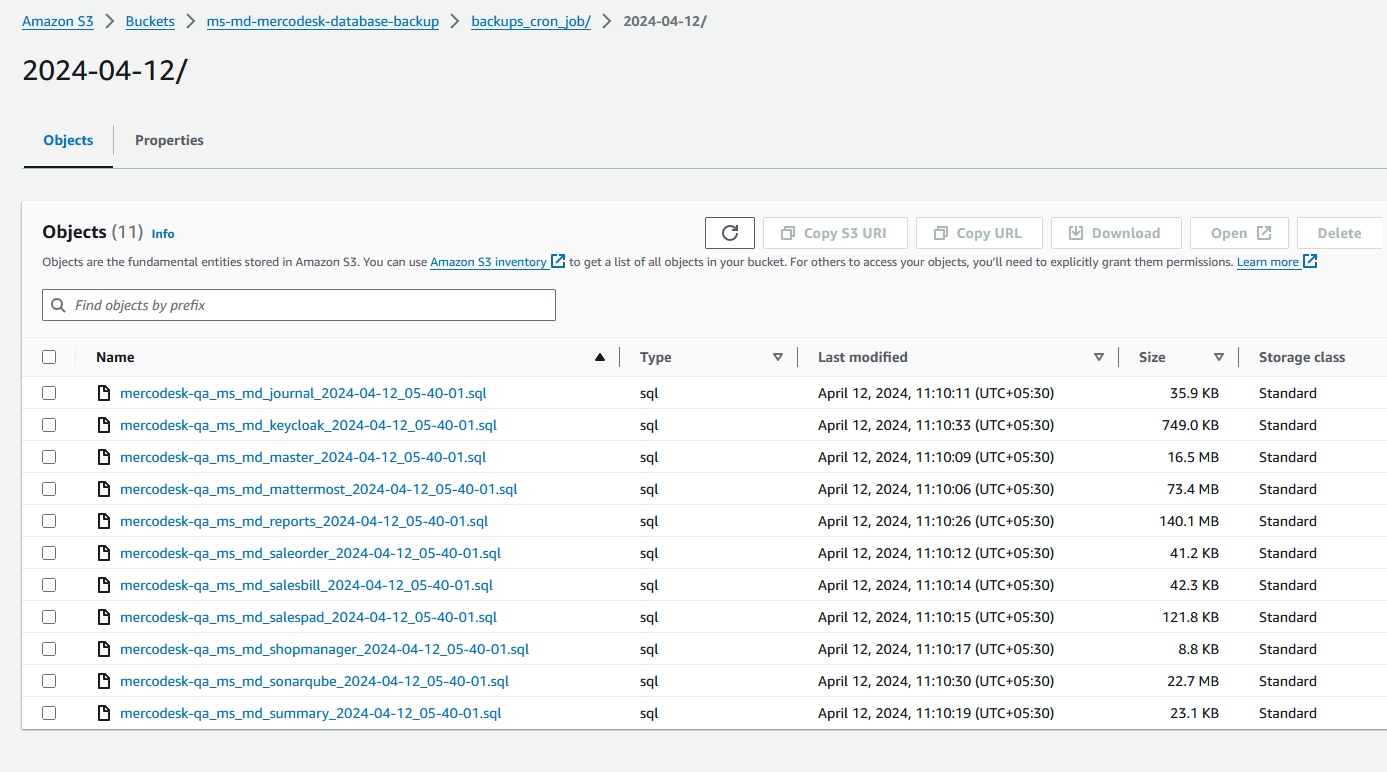This screenshot has height=772, width=1387.
Task: Go to Buckets in the breadcrumb
Action: [x=150, y=21]
